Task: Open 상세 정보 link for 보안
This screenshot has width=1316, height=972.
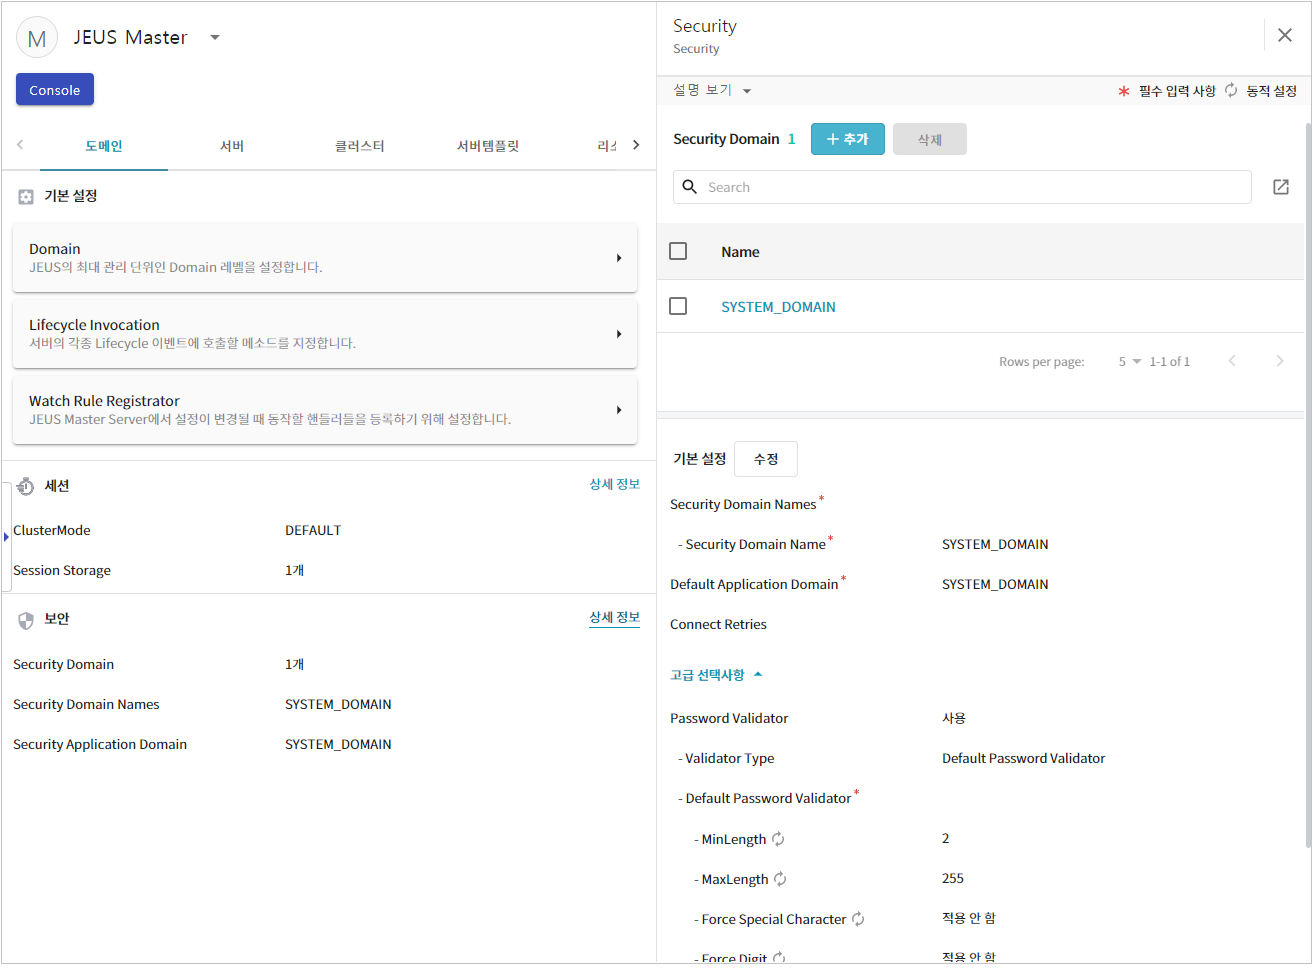Action: pos(614,618)
